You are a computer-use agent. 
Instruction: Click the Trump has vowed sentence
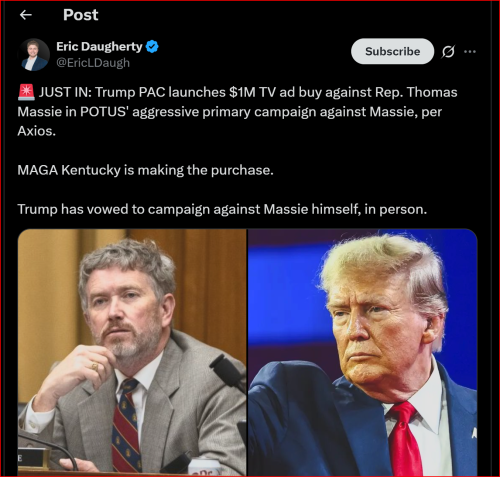click(x=222, y=209)
